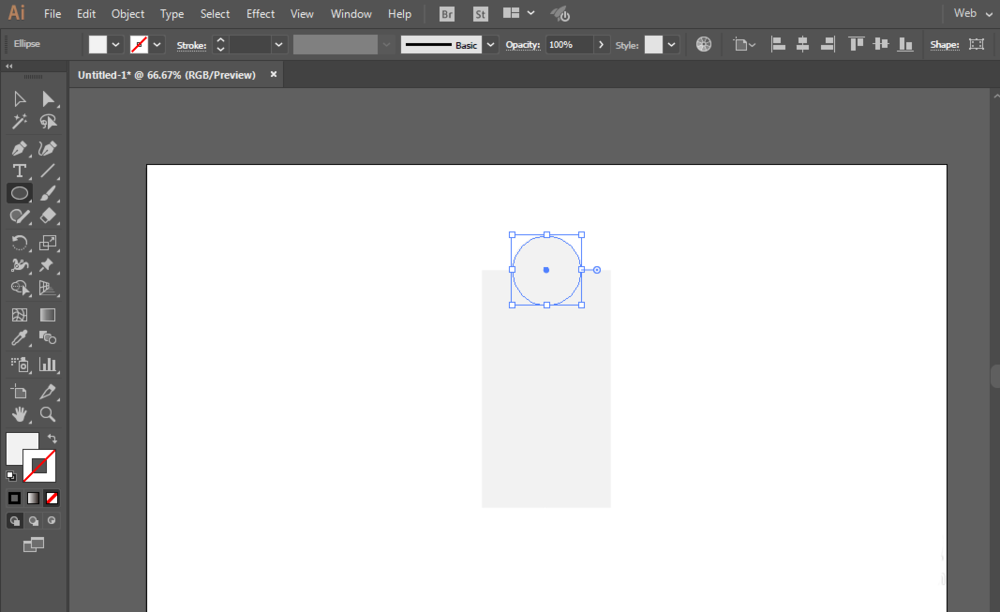
Task: Select the Direct Selection tool
Action: pyautogui.click(x=47, y=99)
